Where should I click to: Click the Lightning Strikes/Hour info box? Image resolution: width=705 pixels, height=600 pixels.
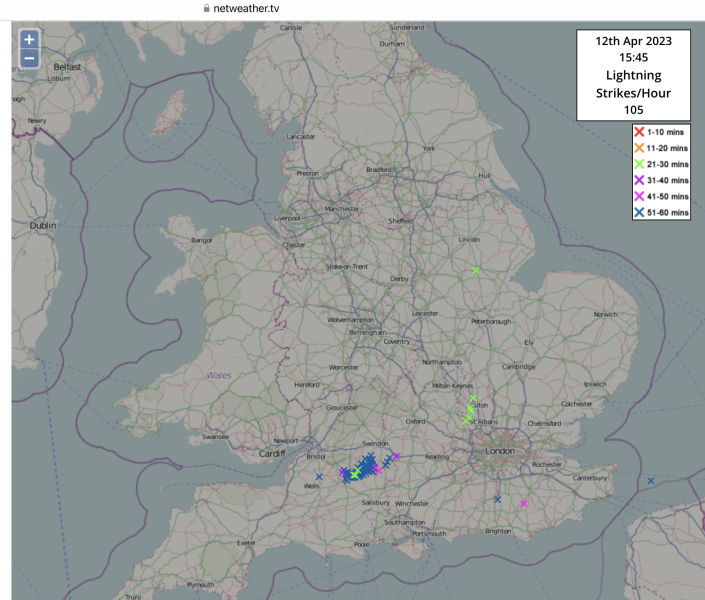(x=633, y=75)
